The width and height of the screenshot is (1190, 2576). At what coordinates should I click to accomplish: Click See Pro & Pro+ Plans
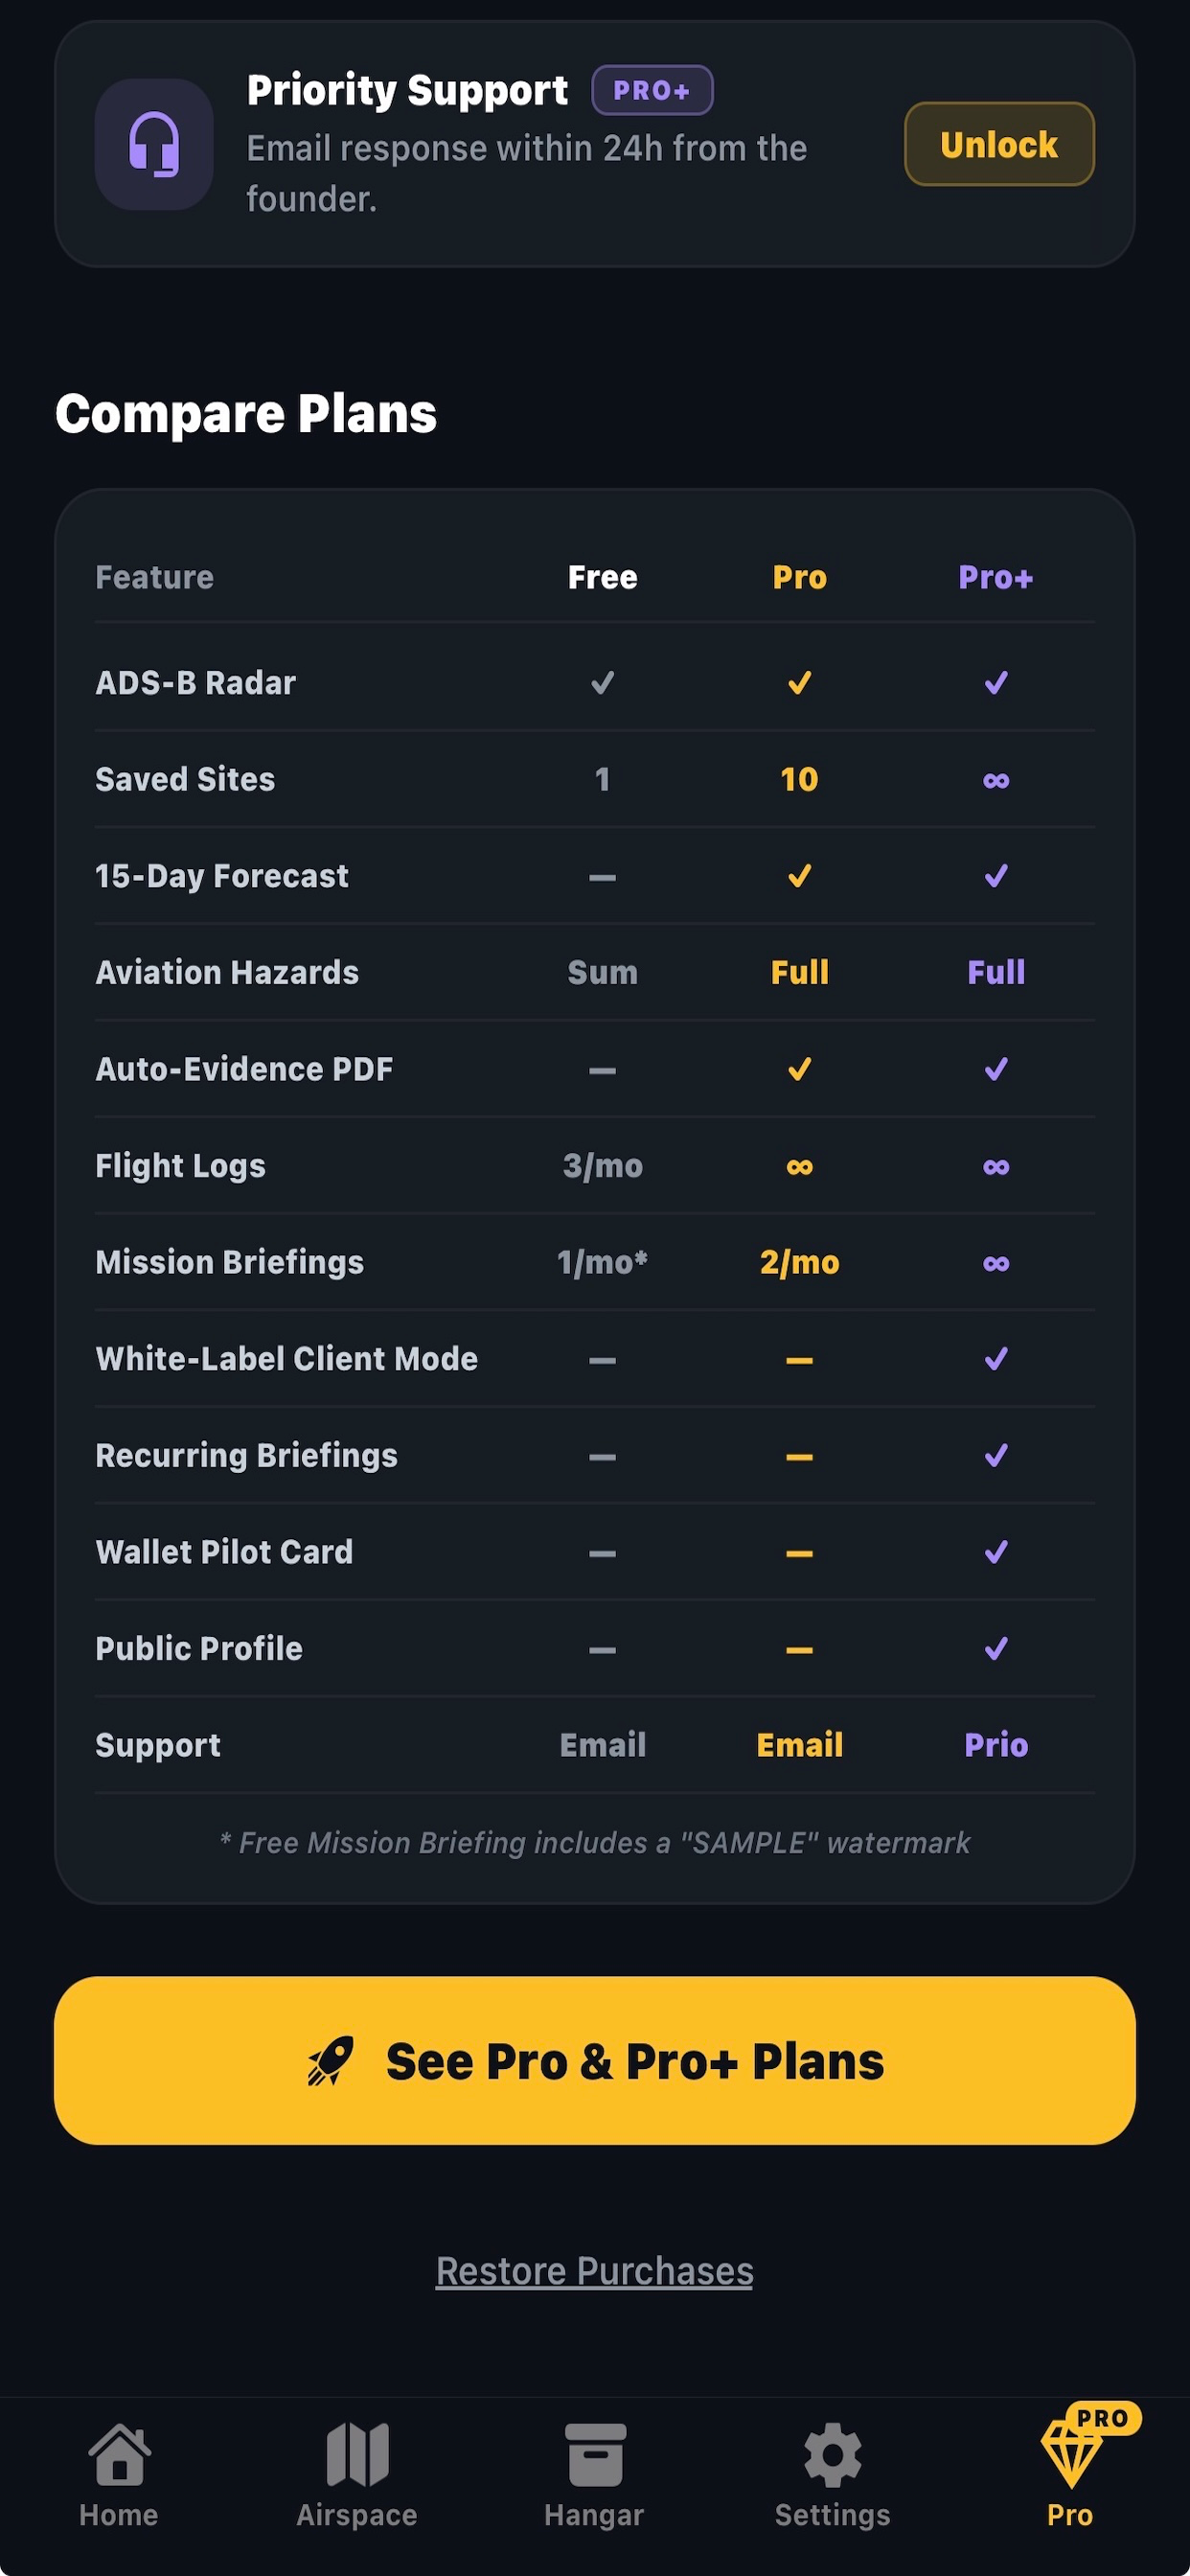[595, 2060]
